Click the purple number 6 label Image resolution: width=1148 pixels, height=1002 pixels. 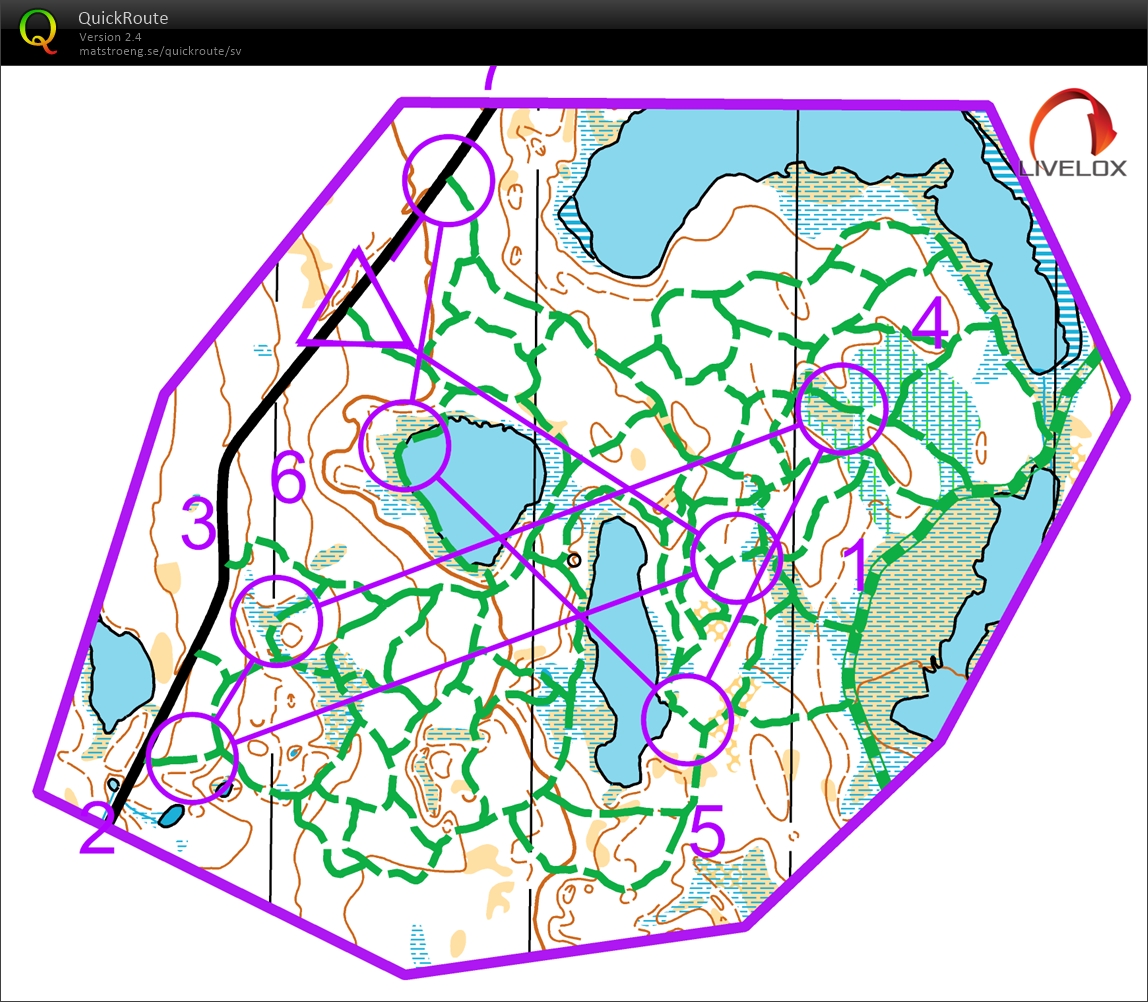pos(288,476)
